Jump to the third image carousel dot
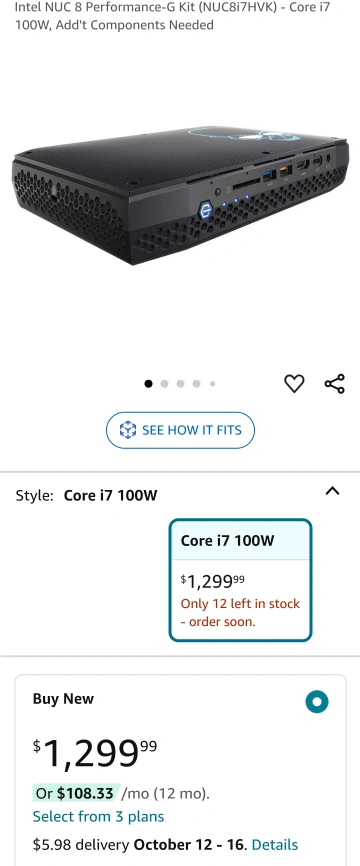This screenshot has width=360, height=866. tap(180, 384)
